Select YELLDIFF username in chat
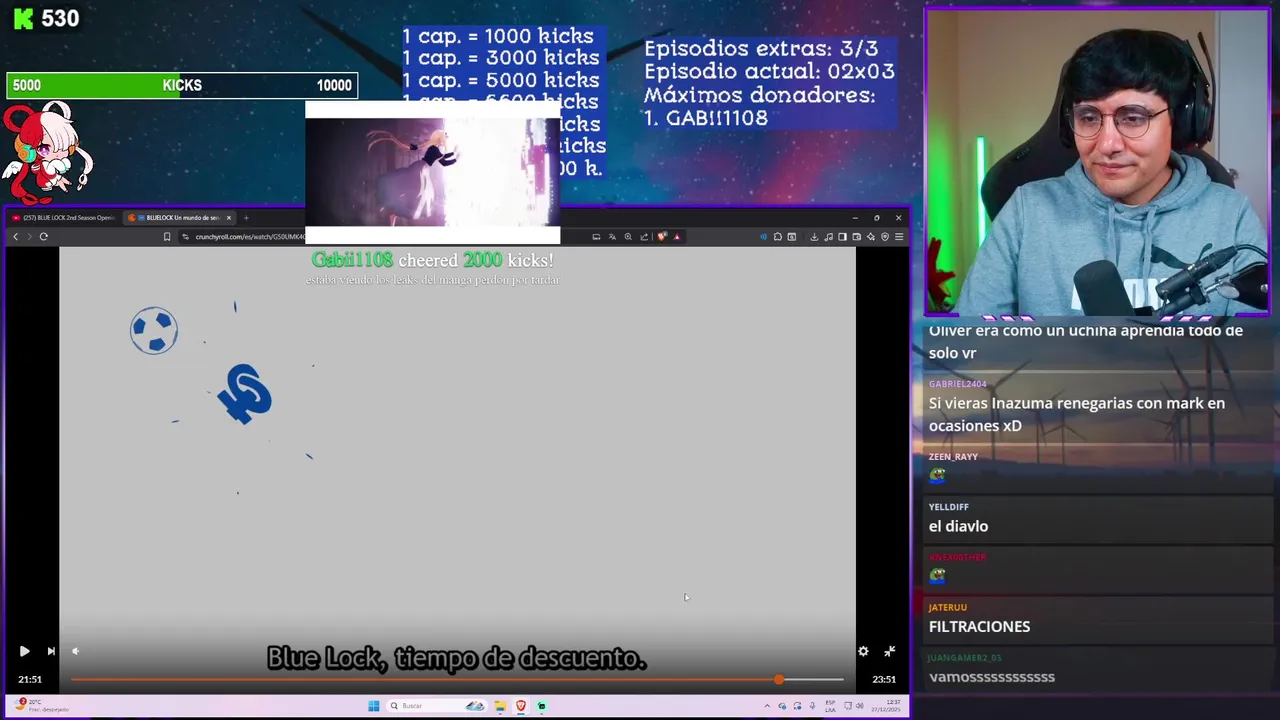 948,507
